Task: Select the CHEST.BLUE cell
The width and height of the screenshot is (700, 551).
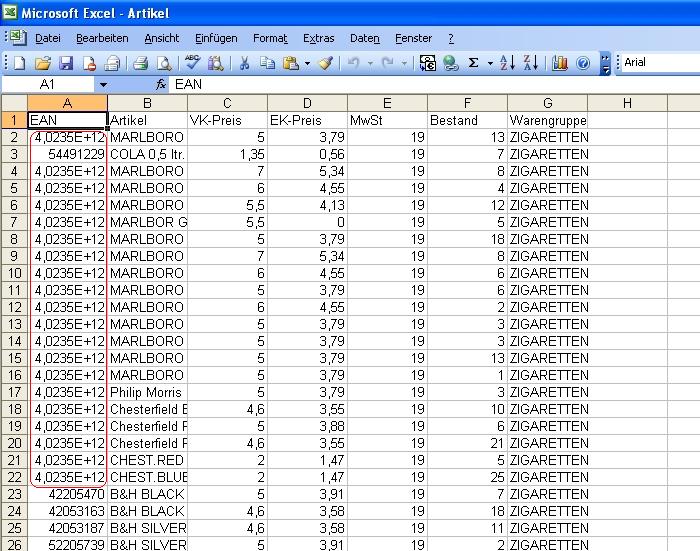Action: (147, 477)
